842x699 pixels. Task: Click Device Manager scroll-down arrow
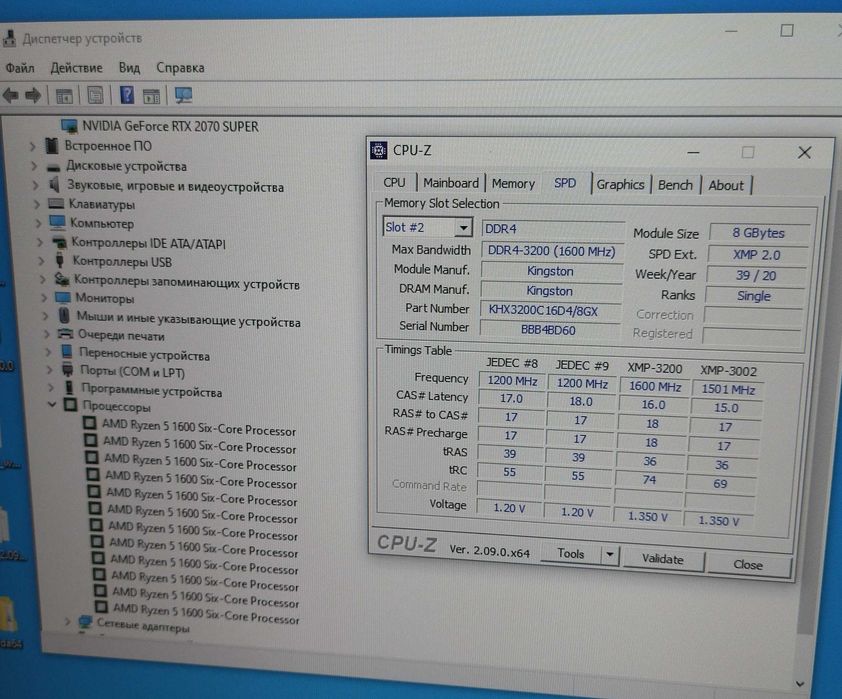click(x=800, y=683)
